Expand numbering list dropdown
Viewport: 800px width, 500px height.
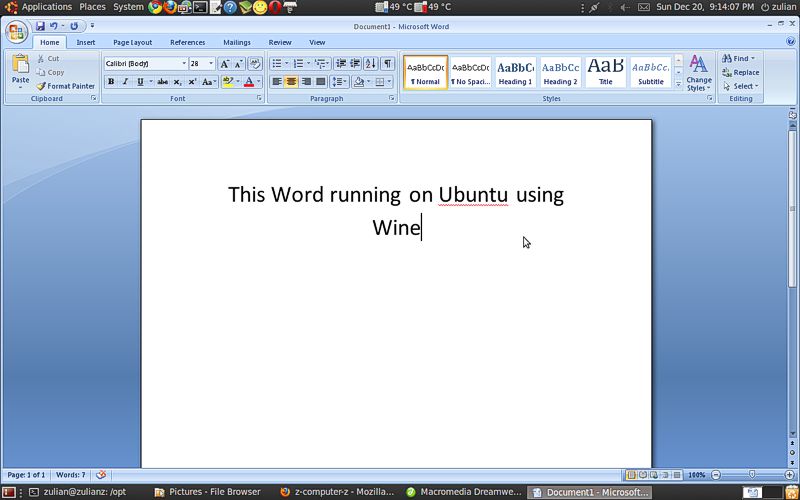(308, 63)
